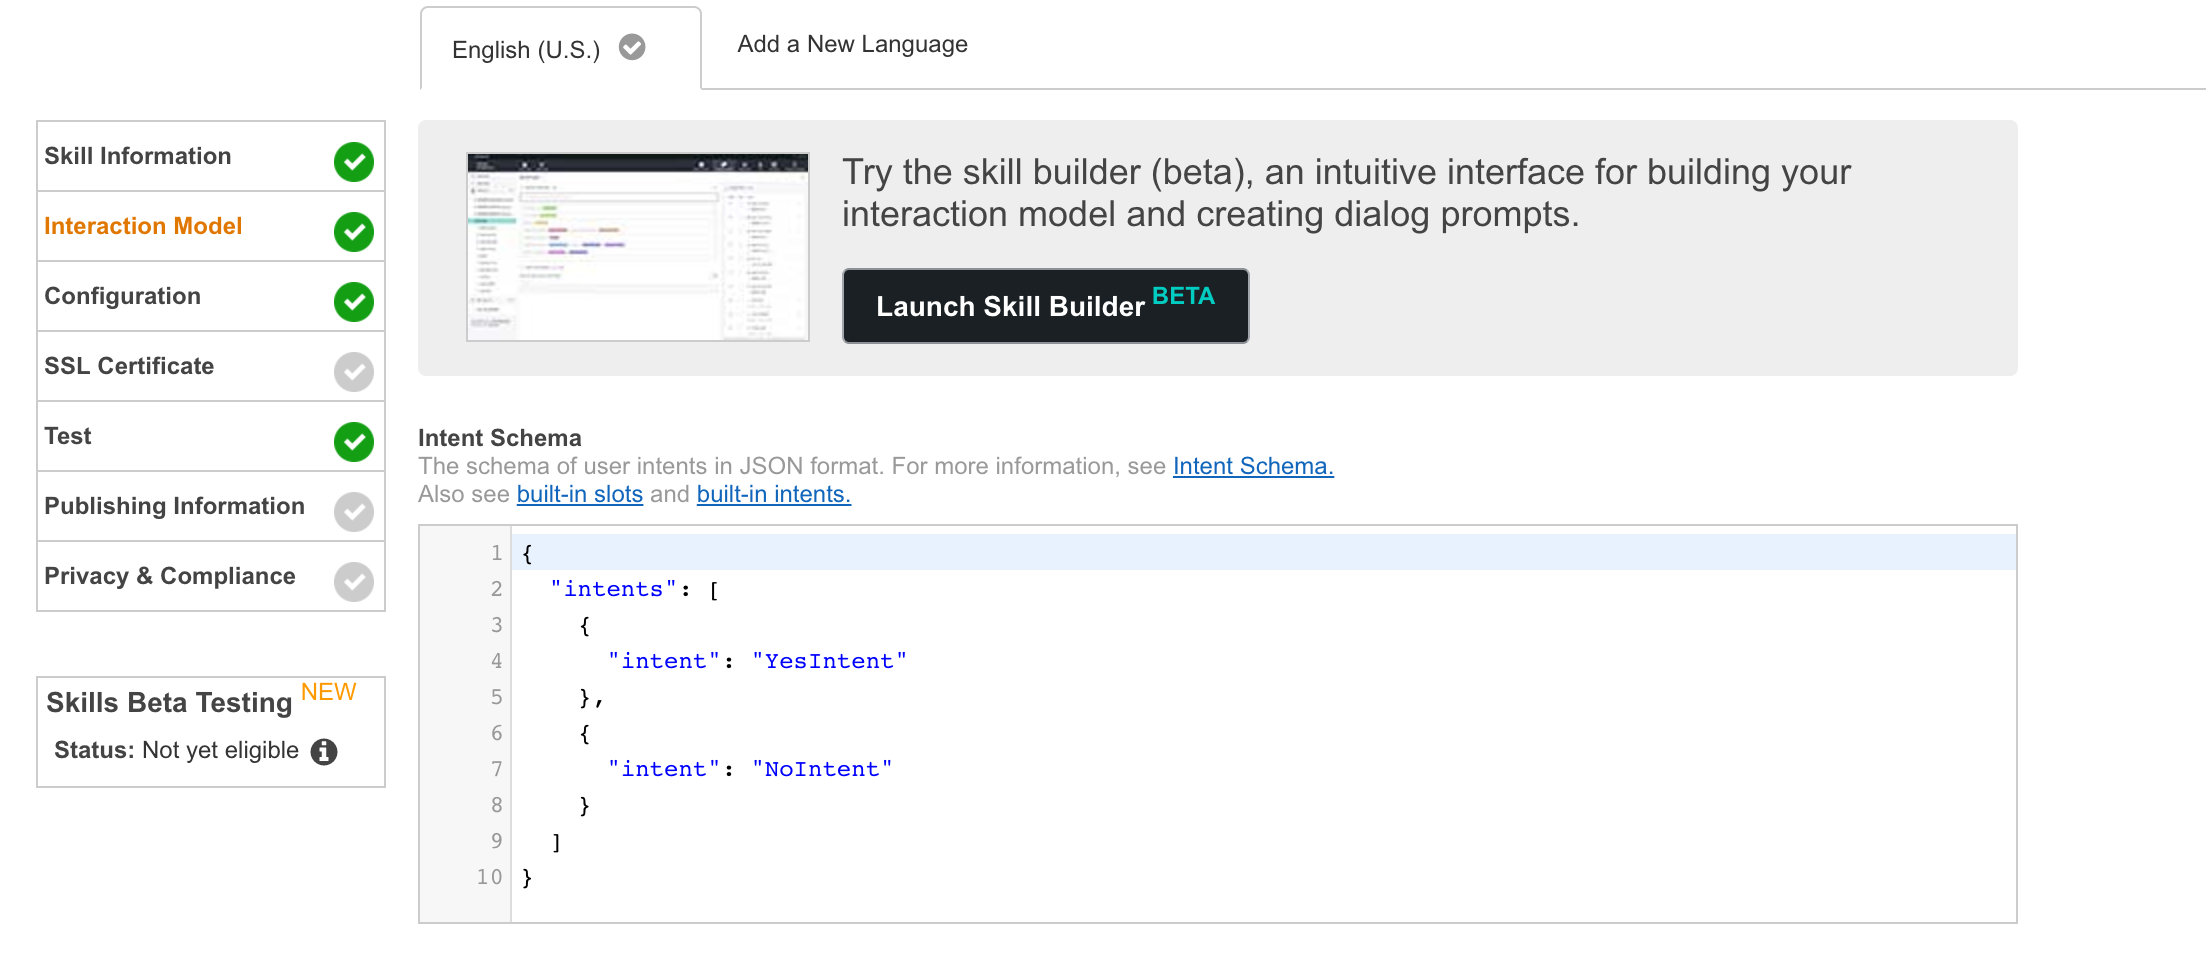The width and height of the screenshot is (2206, 972).
Task: Click the "intent" key on line 4
Action: coord(664,661)
